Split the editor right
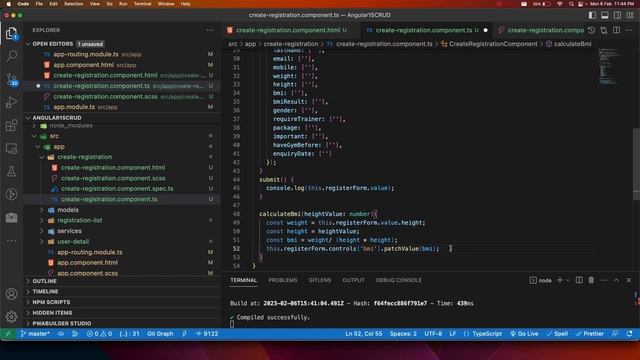 (616, 30)
